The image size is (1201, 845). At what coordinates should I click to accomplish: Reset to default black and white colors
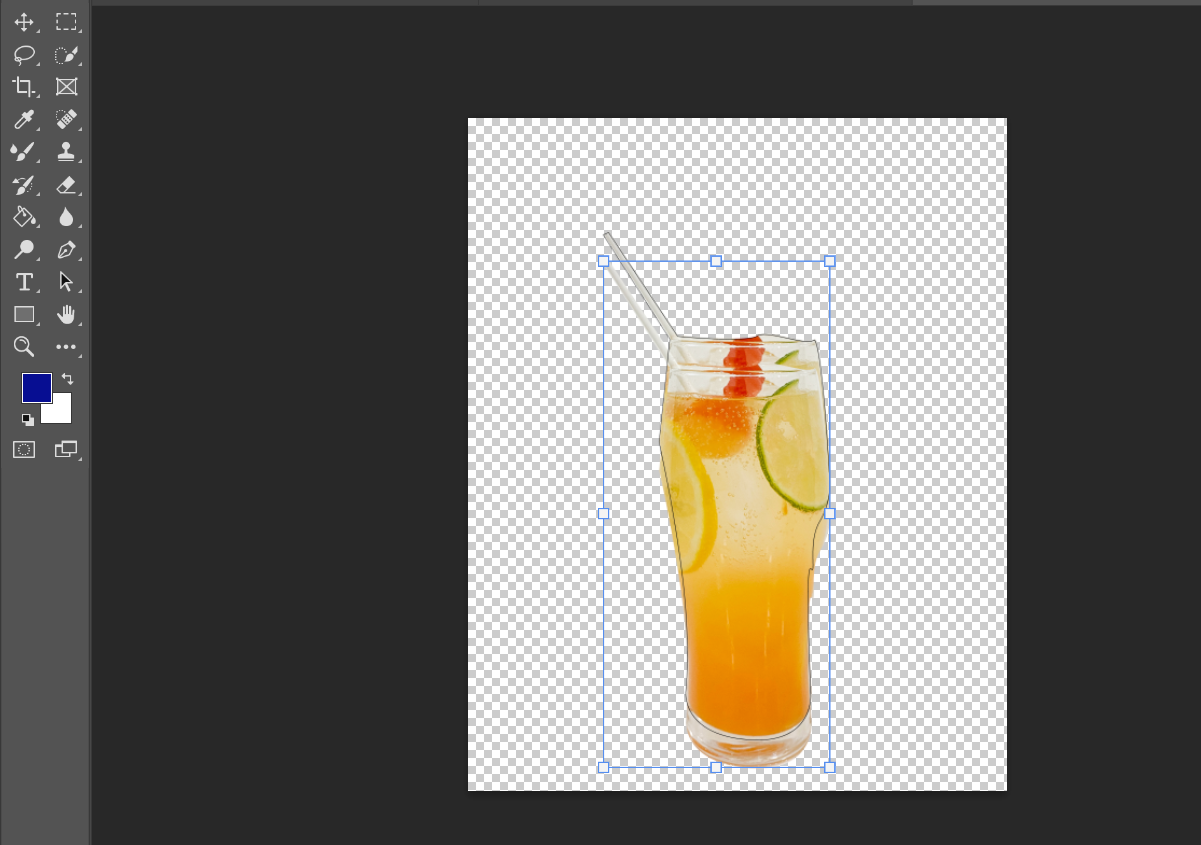(x=28, y=420)
